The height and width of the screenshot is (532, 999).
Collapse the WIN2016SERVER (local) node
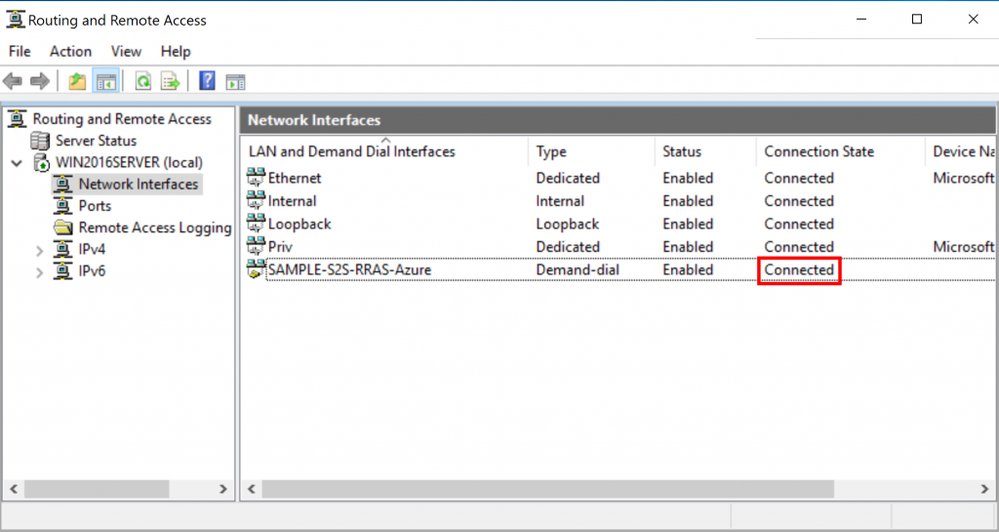point(17,163)
